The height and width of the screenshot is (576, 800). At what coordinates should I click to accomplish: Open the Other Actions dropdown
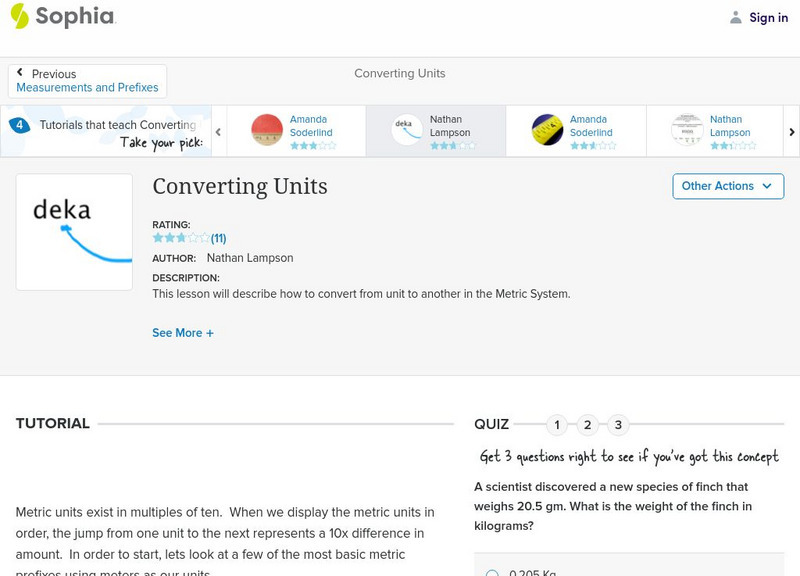pos(727,186)
